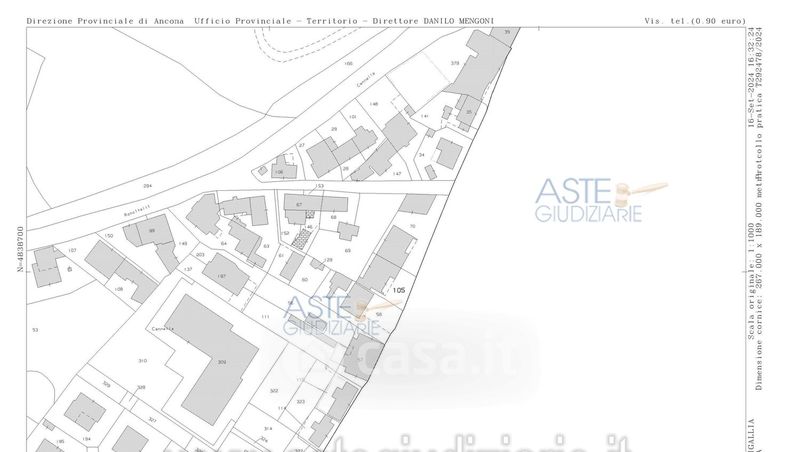Click the N=4838700 coordinate label
This screenshot has height=452, width=800.
coord(19,249)
